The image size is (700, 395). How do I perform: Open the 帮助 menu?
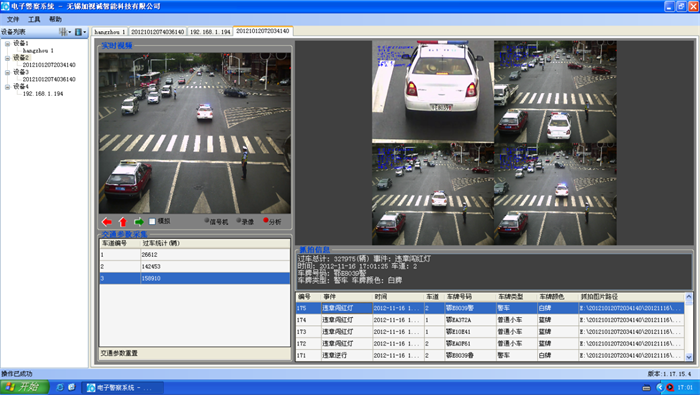pos(55,19)
